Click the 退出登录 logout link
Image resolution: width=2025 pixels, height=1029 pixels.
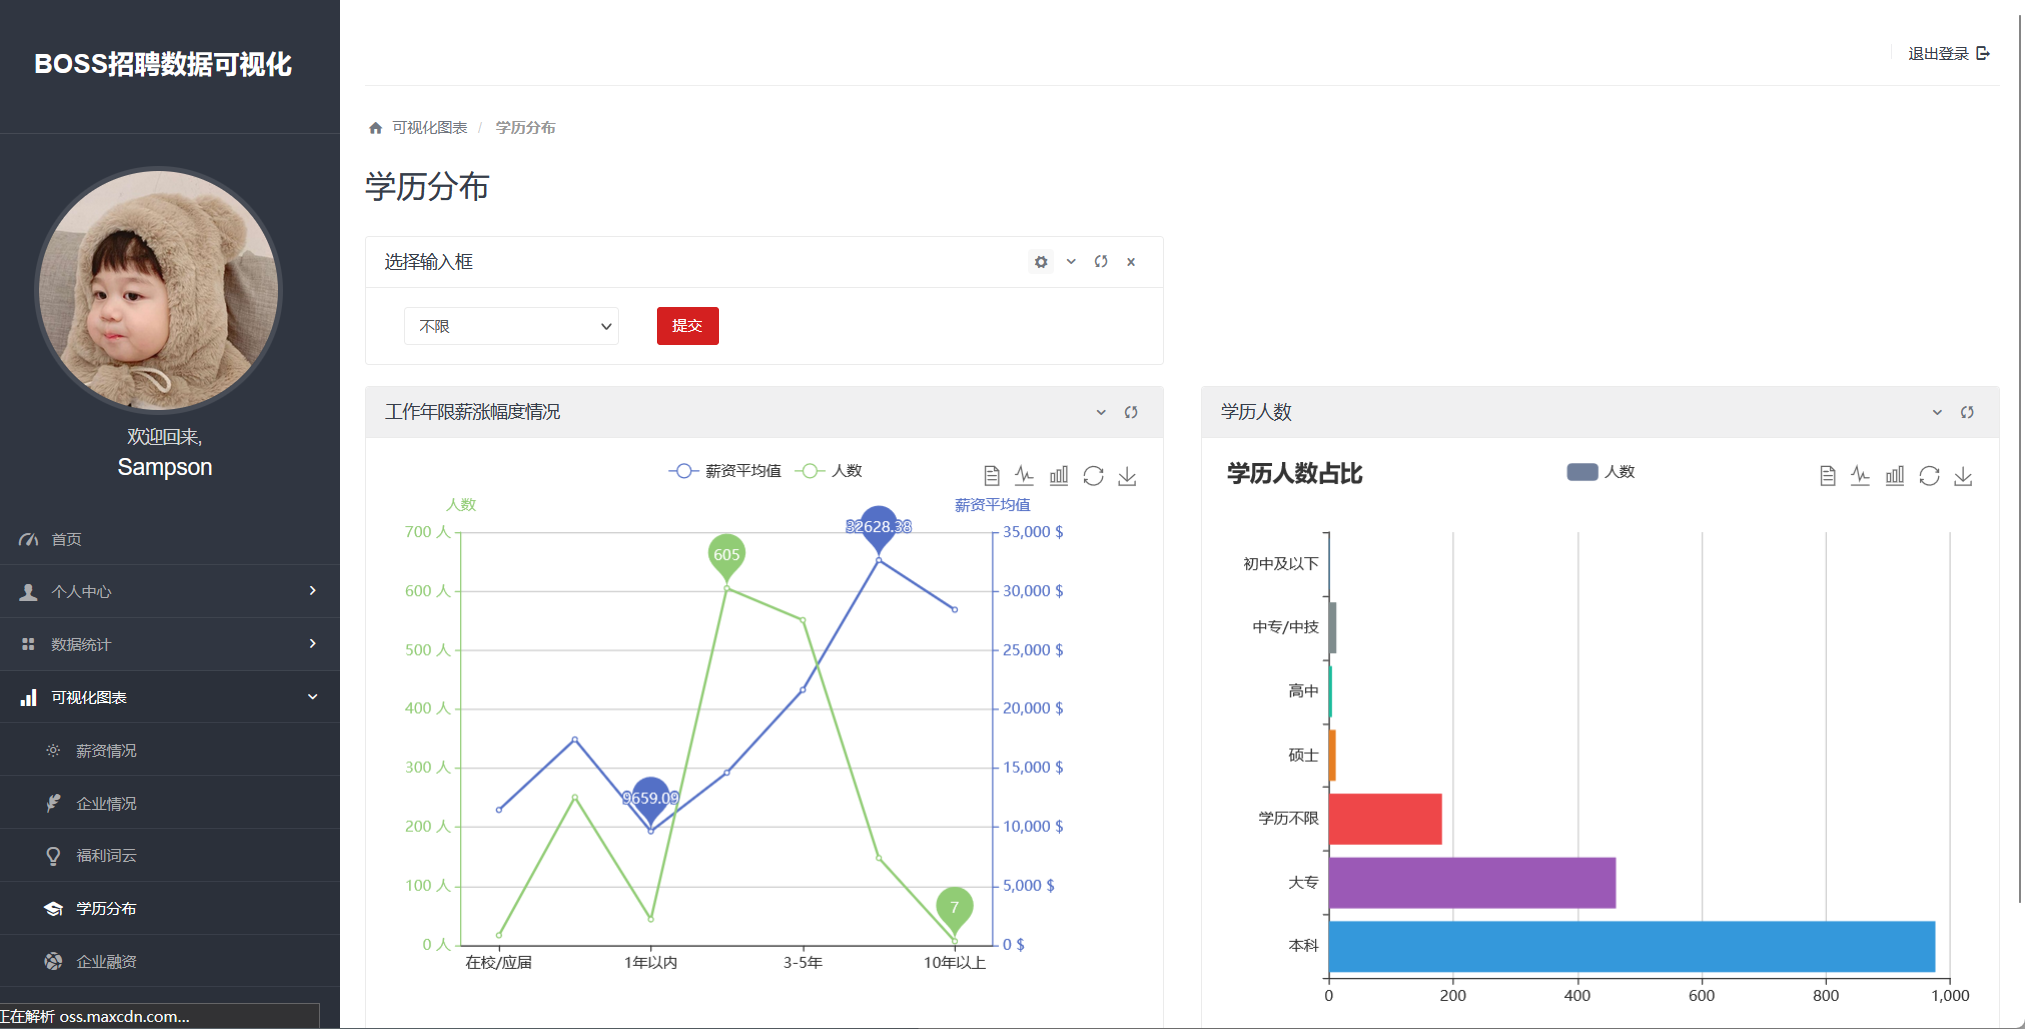click(x=1938, y=53)
